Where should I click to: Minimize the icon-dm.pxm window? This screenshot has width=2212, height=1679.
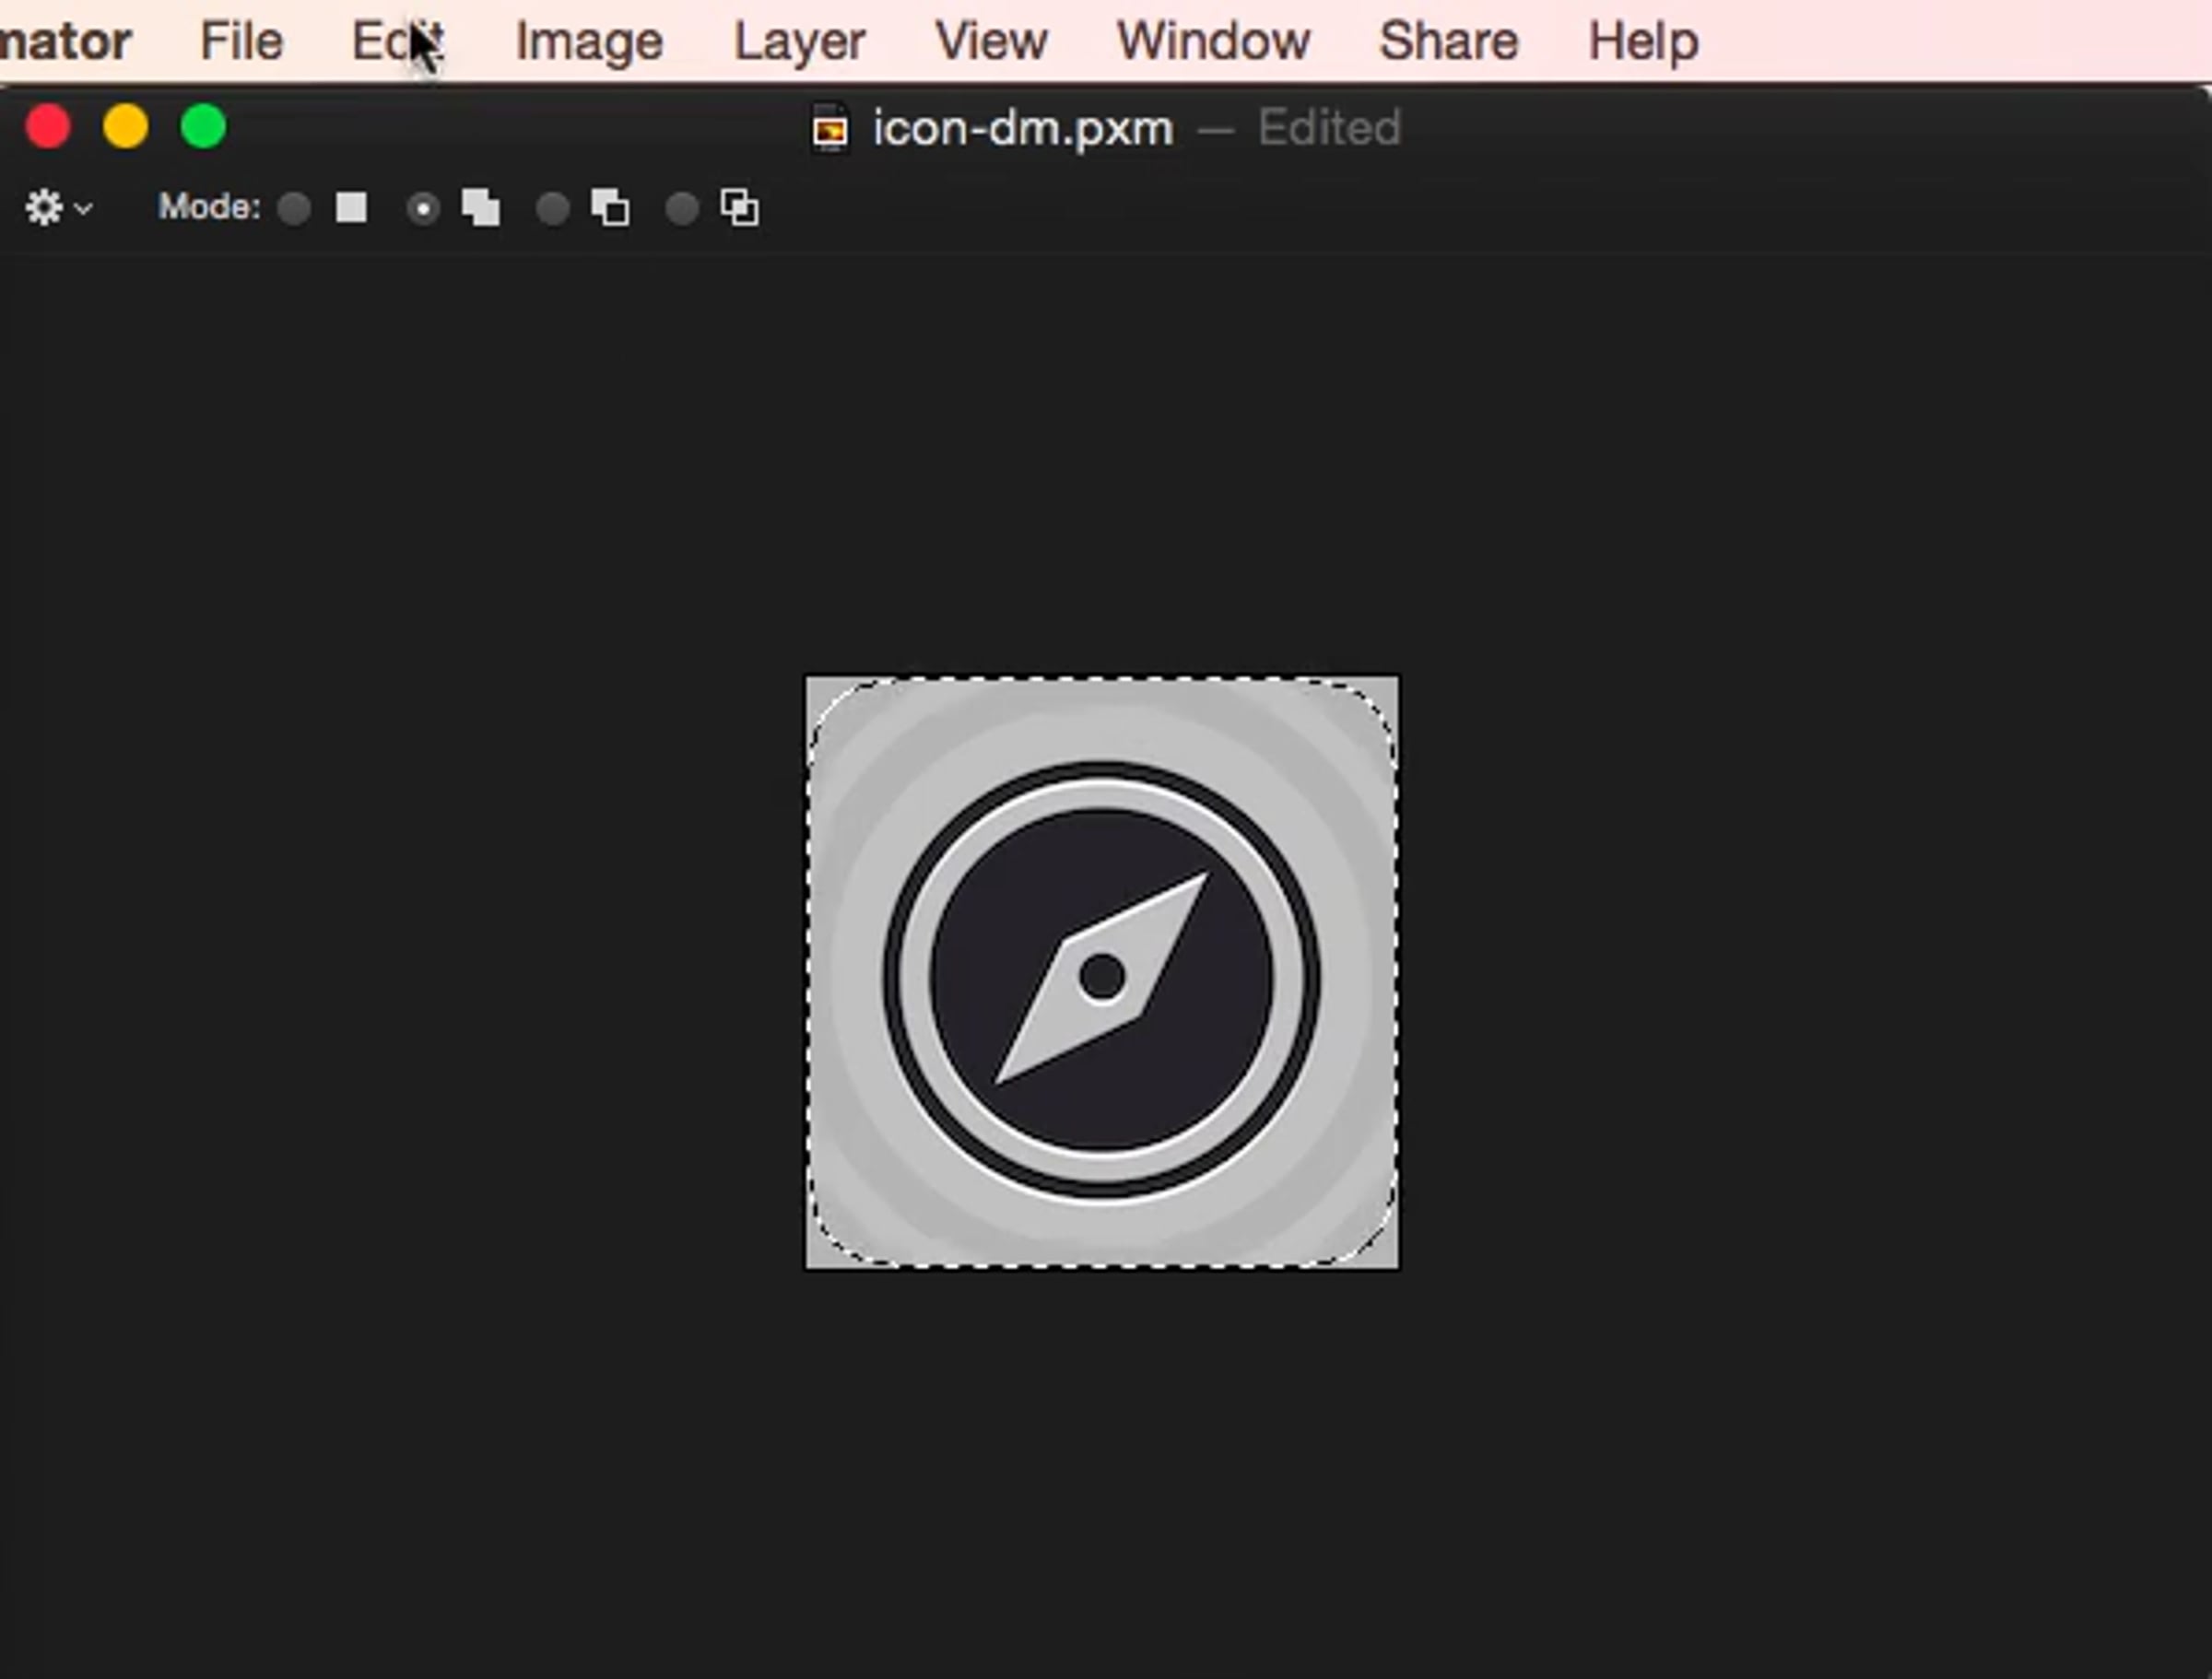(x=126, y=128)
